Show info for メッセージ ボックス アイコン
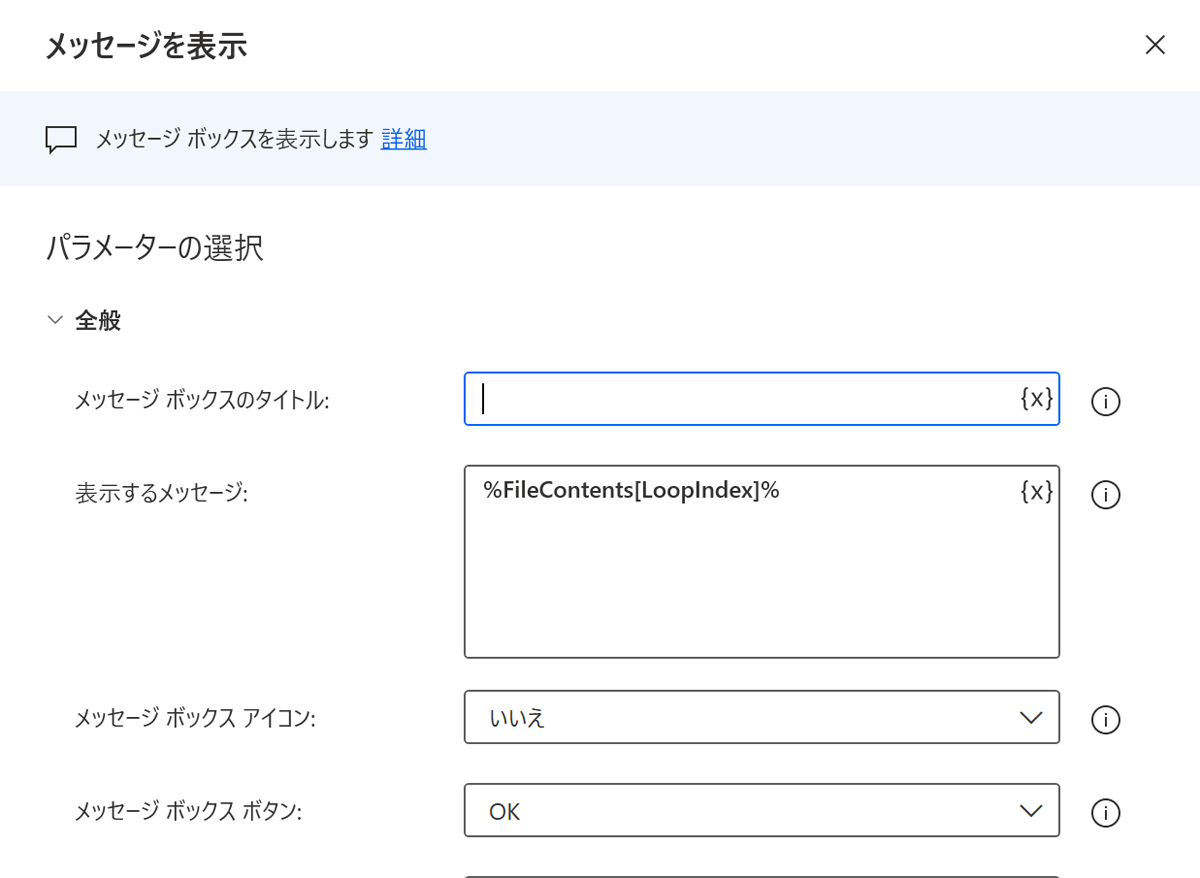The image size is (1200, 878). pos(1105,719)
